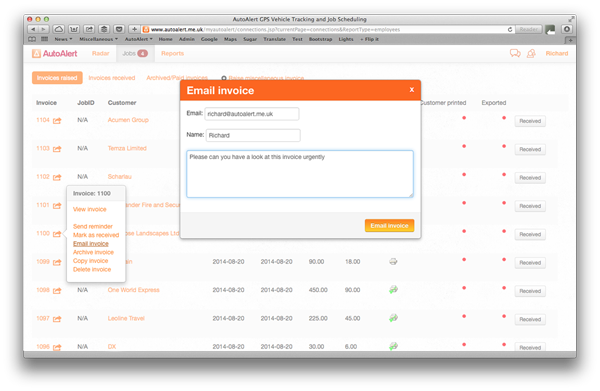Focus the Email address input field
Image resolution: width=600 pixels, height=391 pixels.
click(x=252, y=114)
